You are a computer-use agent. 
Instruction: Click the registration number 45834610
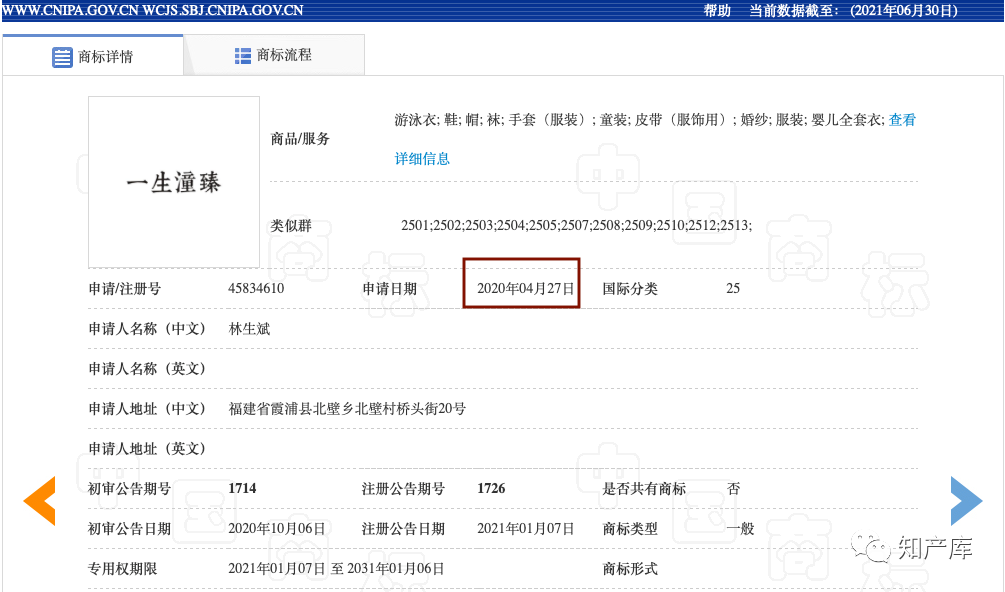click(256, 289)
